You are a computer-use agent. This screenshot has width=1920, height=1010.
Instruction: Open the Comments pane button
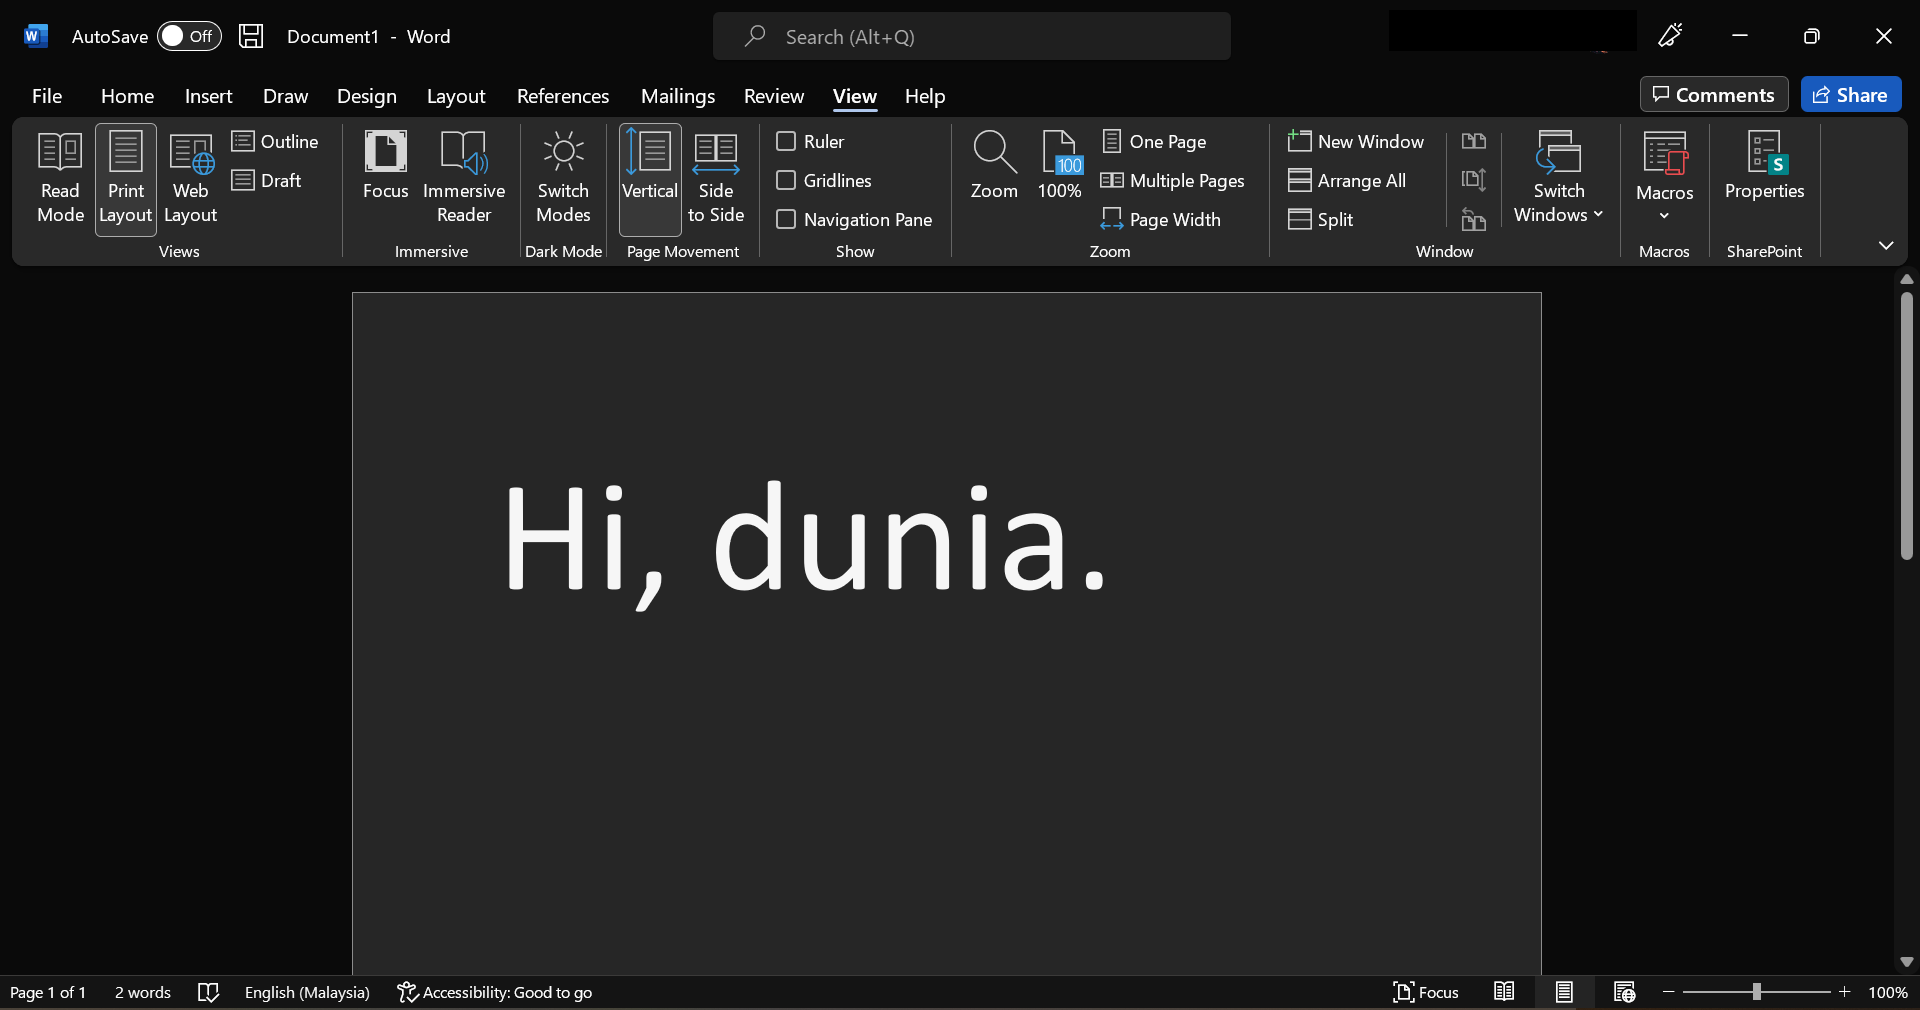click(x=1713, y=95)
